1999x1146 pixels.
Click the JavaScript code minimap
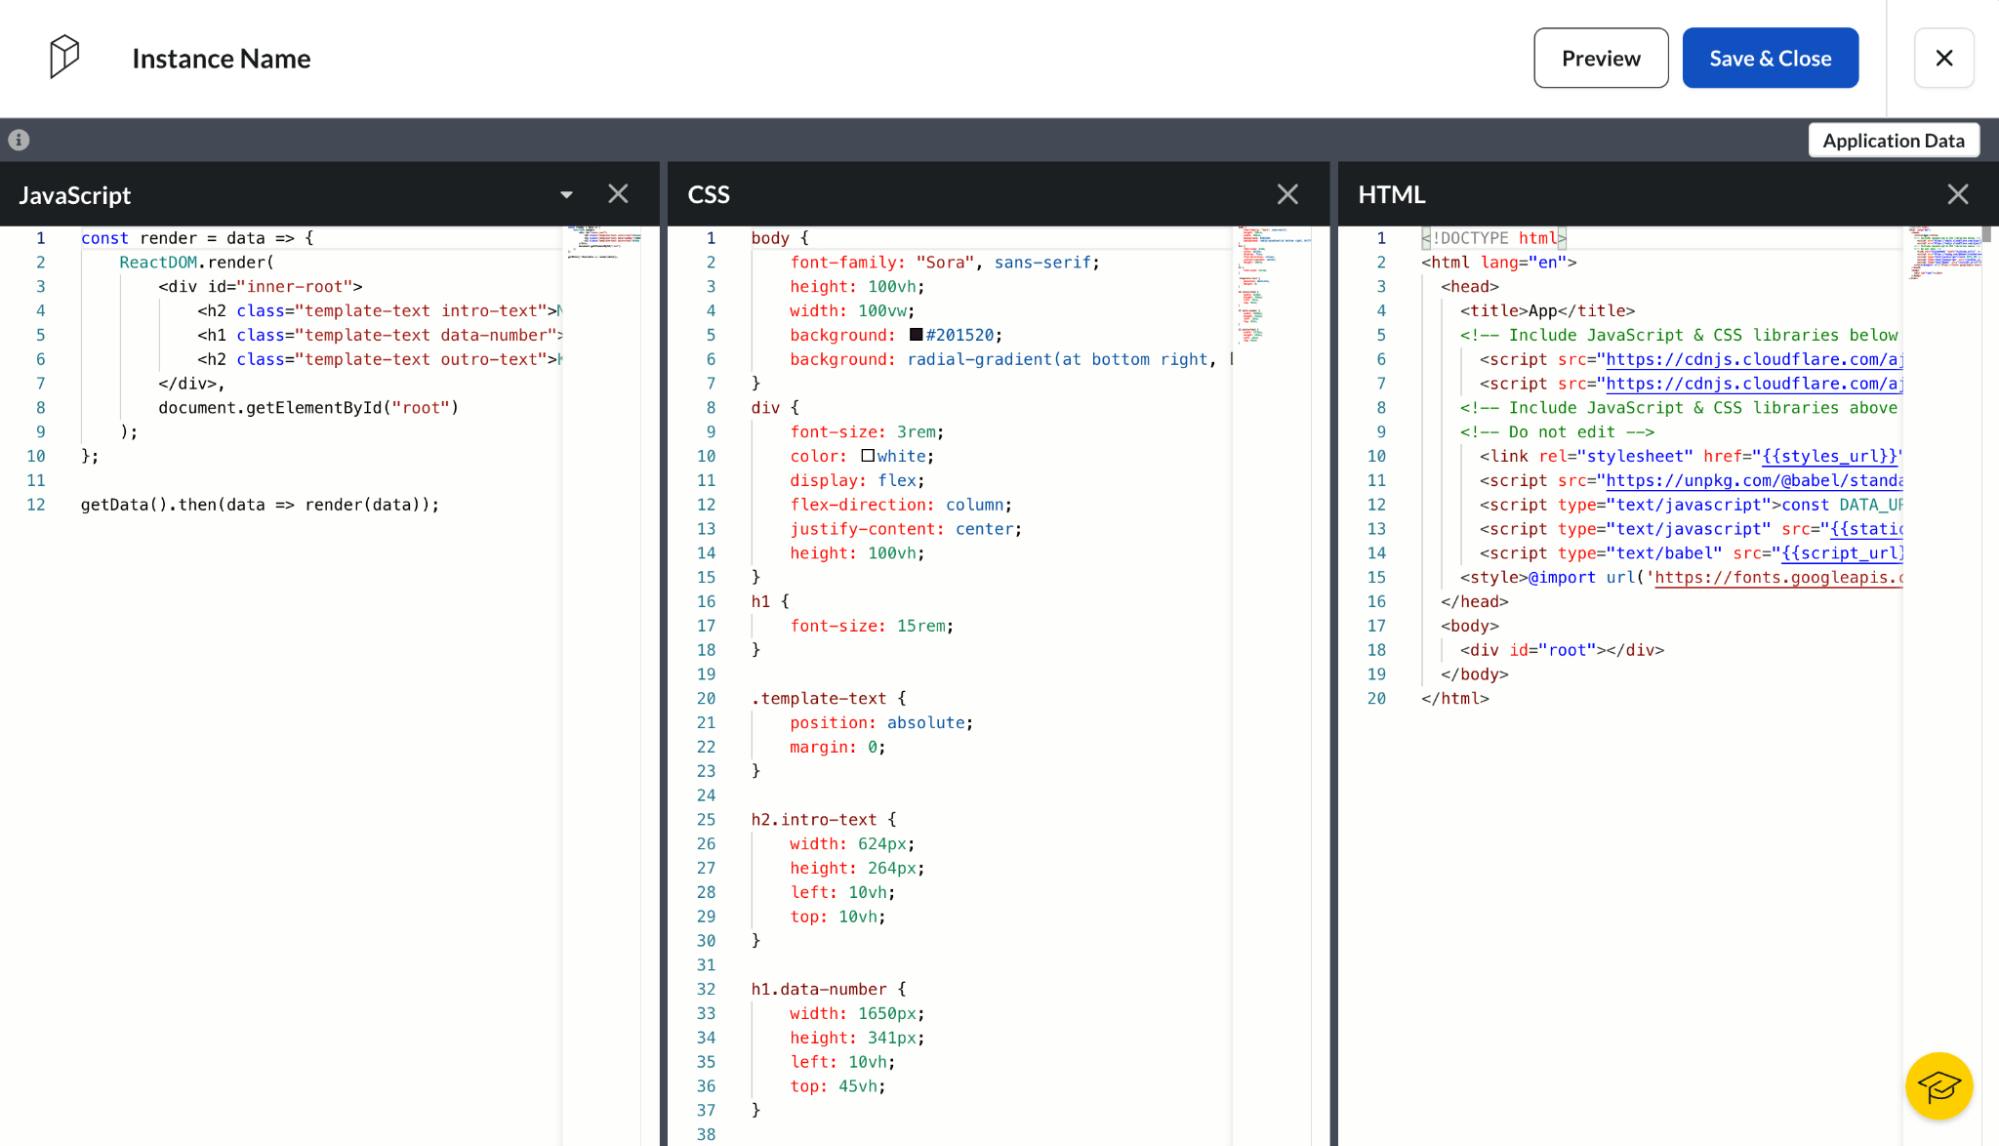[x=605, y=242]
